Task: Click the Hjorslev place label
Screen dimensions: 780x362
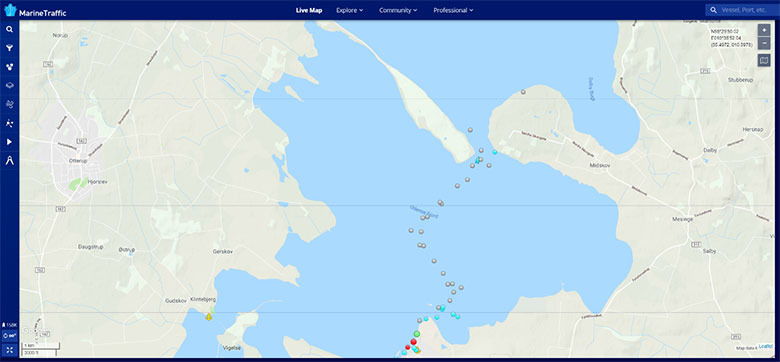Action: point(97,182)
